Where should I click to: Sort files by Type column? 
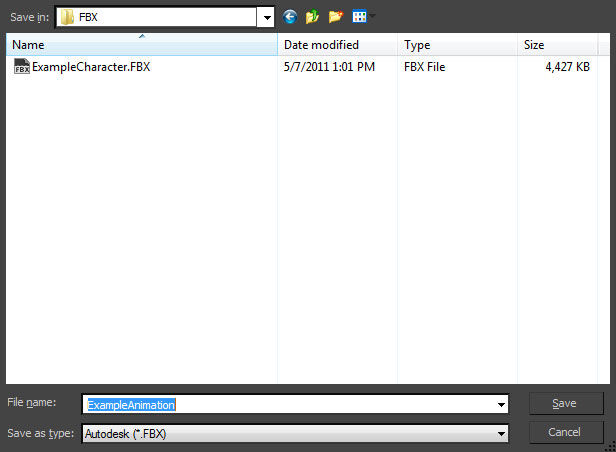(x=457, y=45)
